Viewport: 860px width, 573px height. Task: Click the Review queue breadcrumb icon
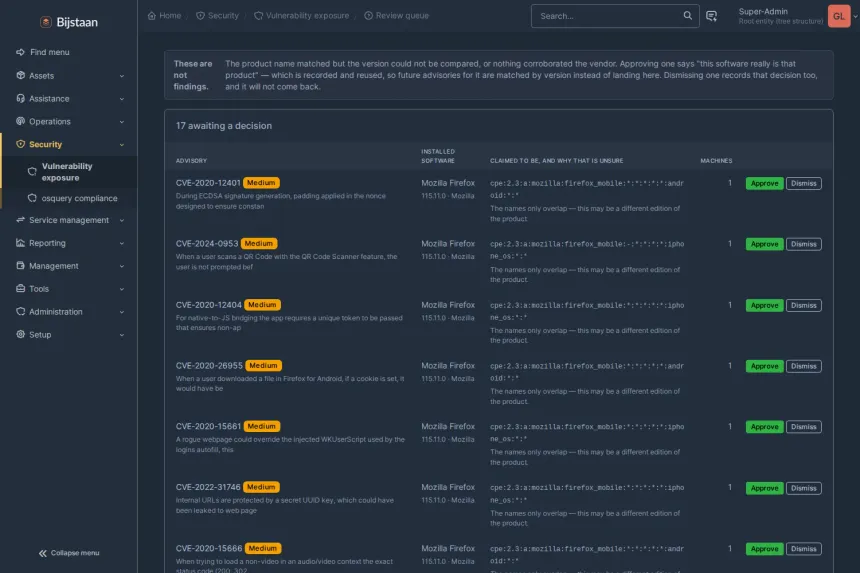coord(369,15)
